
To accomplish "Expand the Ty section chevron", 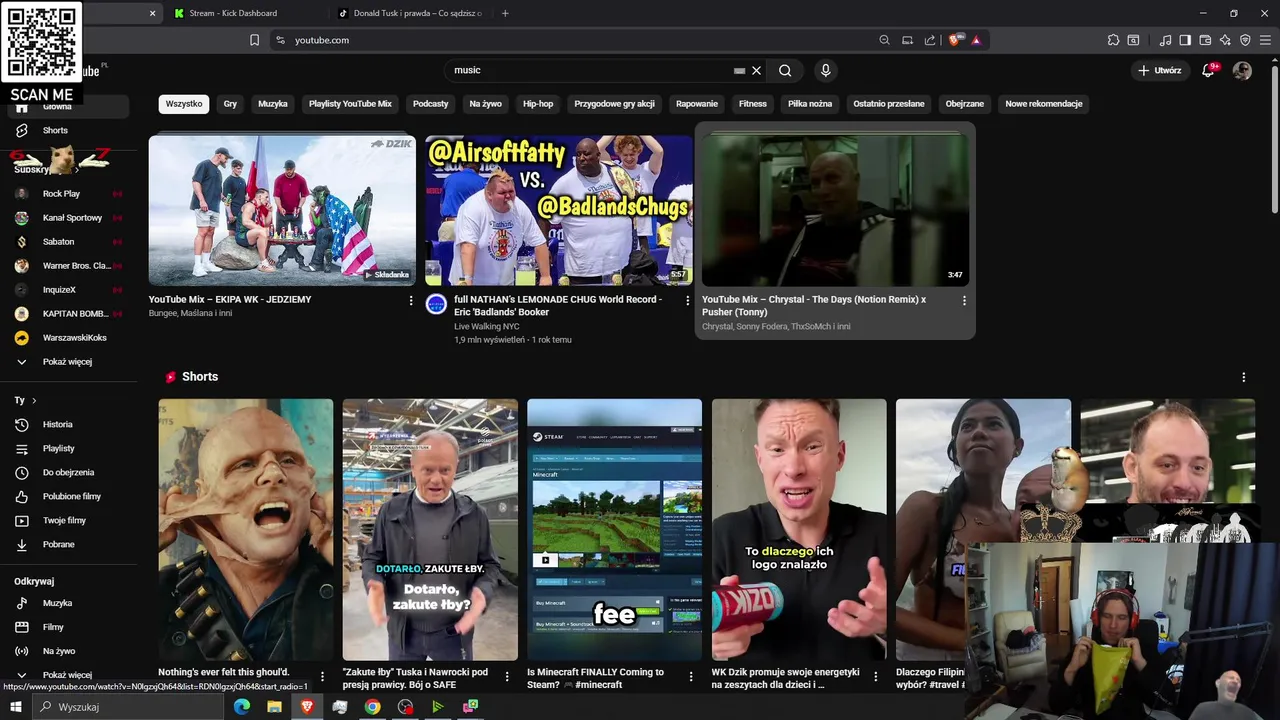I will click(34, 400).
